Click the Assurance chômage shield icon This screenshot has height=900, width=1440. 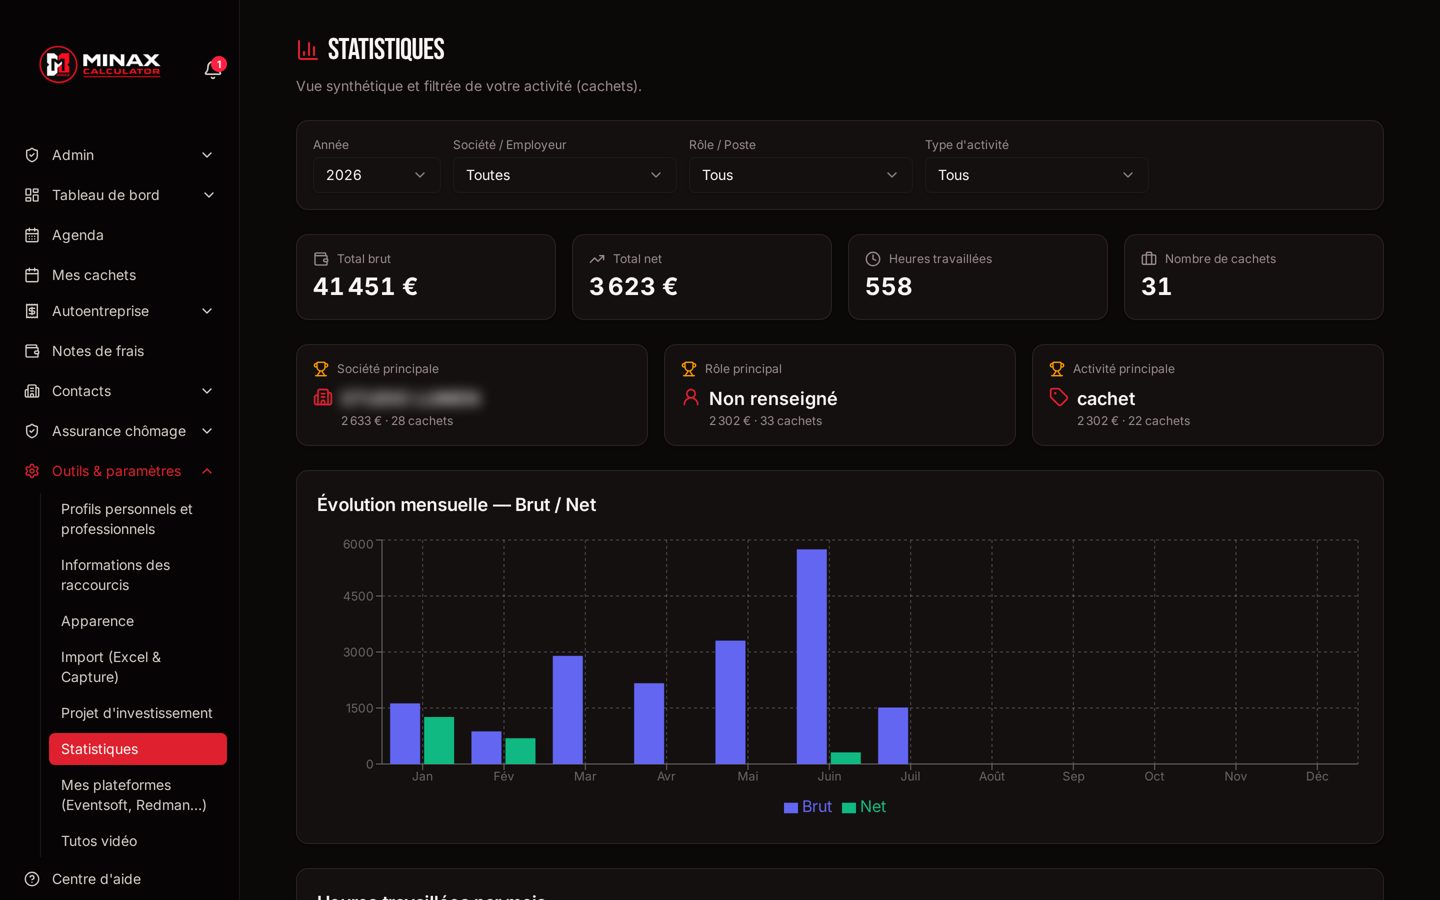[32, 431]
